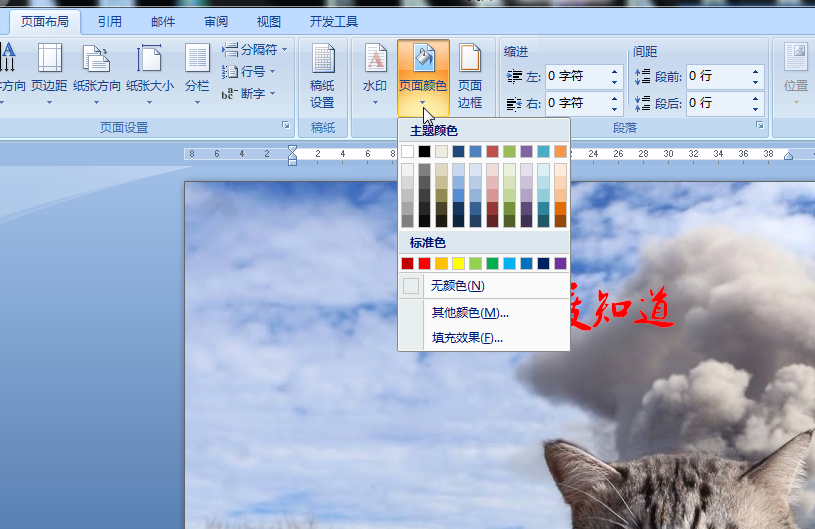The image size is (815, 529).
Task: Switch to the 邮件 tab
Action: click(x=163, y=22)
